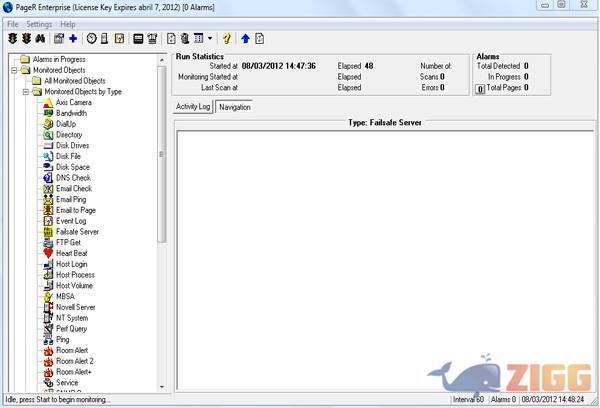The width and height of the screenshot is (600, 408).
Task: Click the 0 button beside Total Pages
Action: (480, 89)
